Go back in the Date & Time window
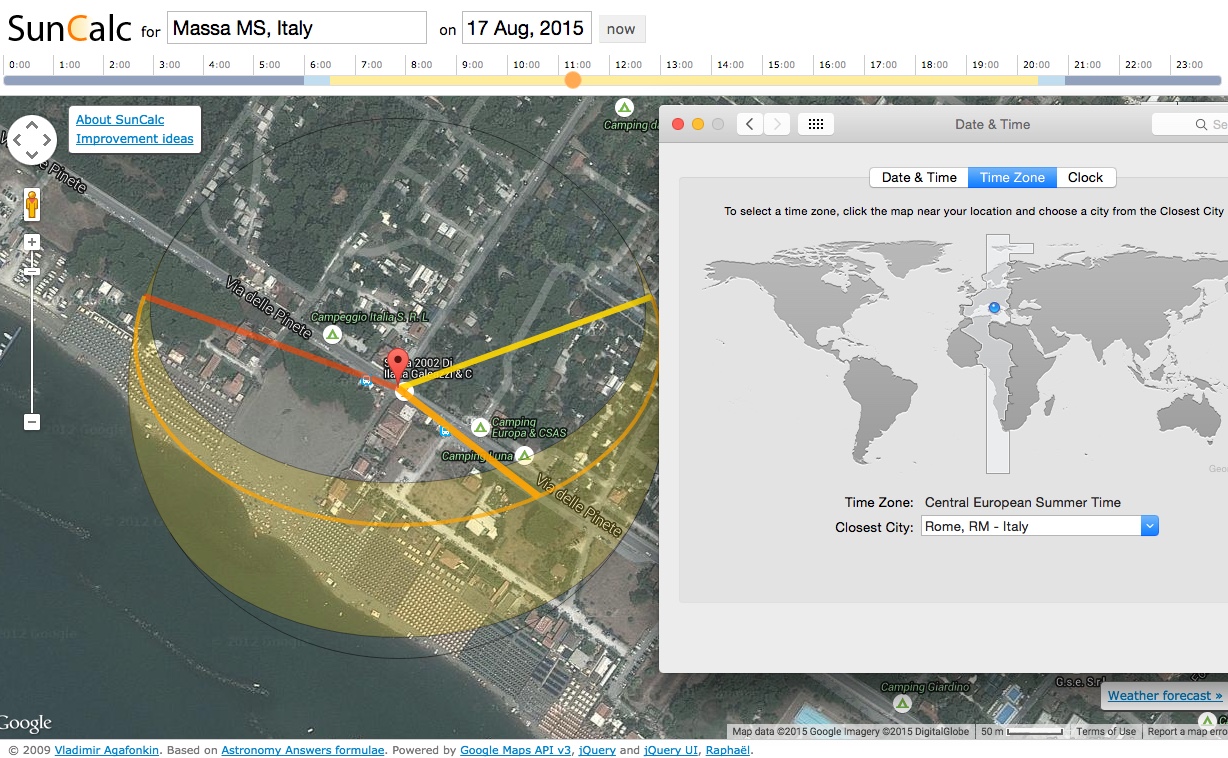The height and width of the screenshot is (758, 1228). tap(750, 124)
